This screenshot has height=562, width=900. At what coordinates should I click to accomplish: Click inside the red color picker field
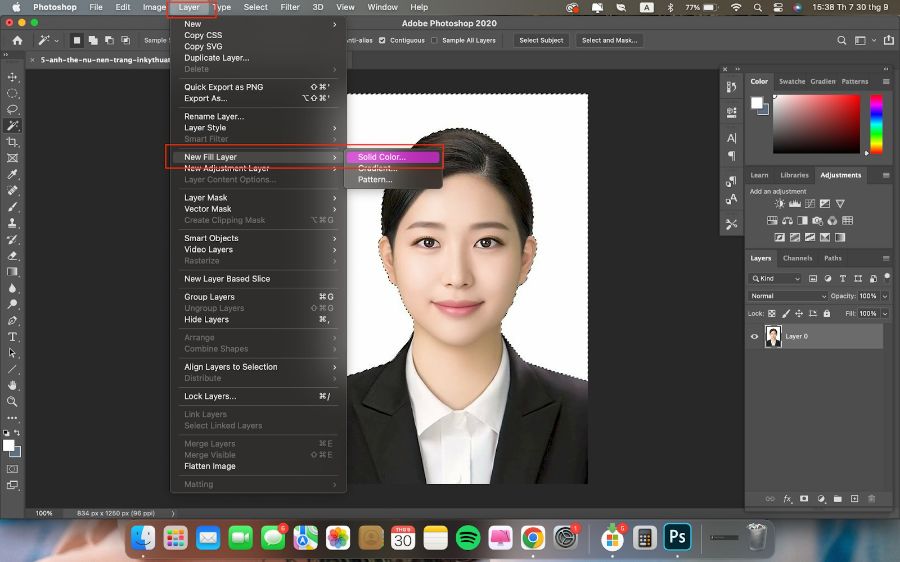(x=816, y=124)
